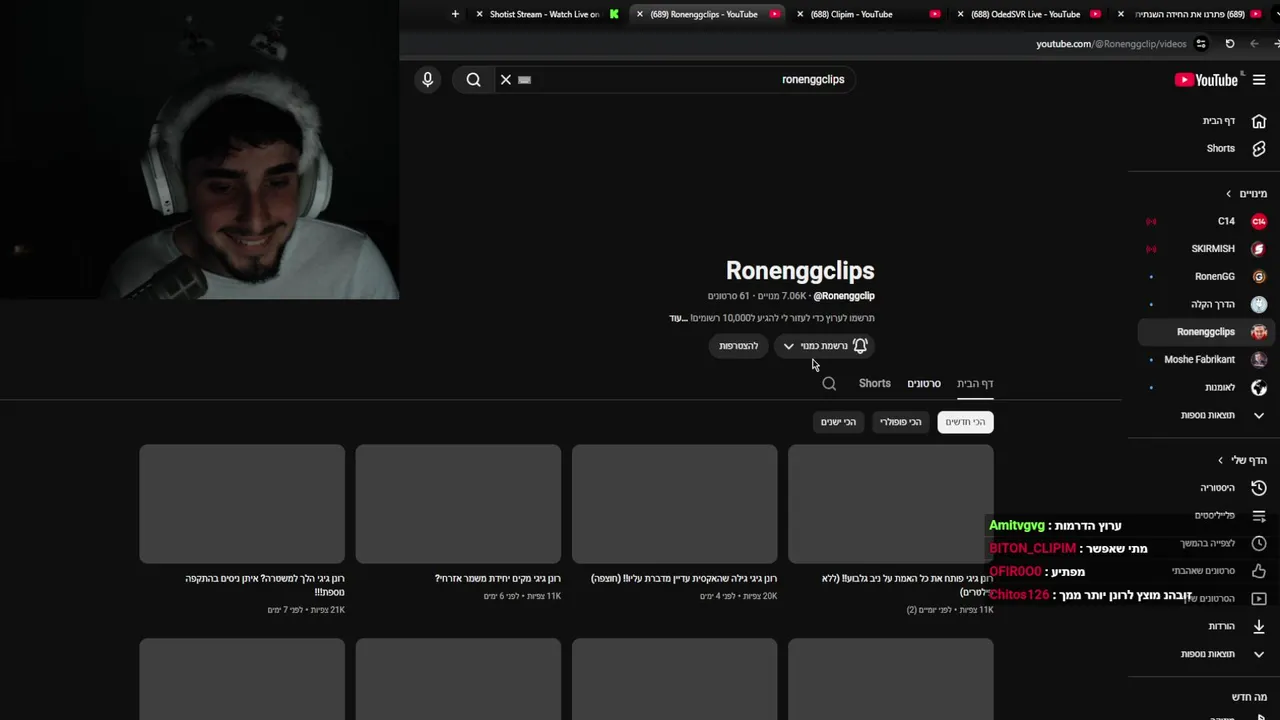Sort videos by oldest 'הכי ישנים' chip

pos(838,422)
